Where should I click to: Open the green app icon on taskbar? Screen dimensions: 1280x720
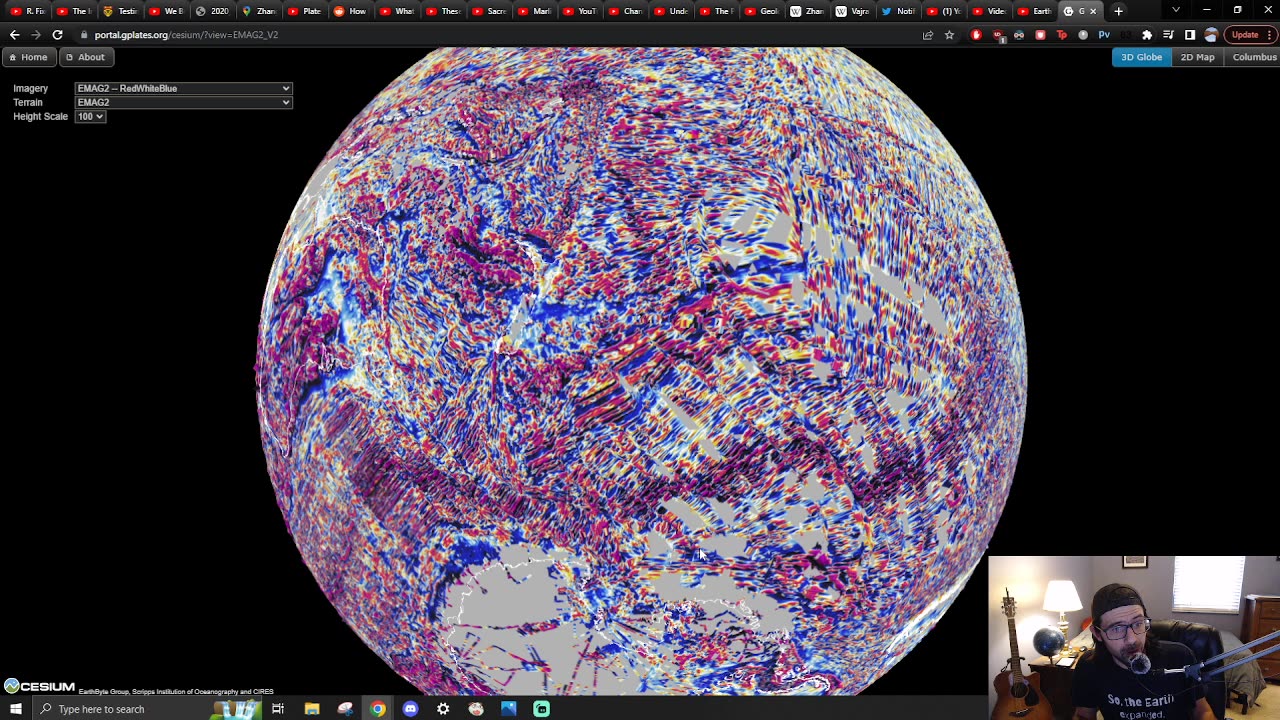pos(541,709)
